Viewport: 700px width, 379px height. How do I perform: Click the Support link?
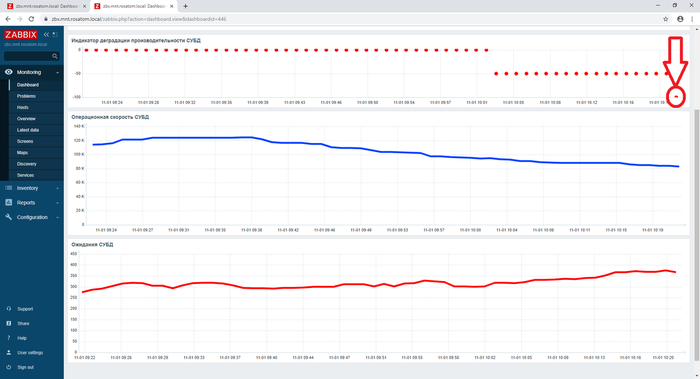pyautogui.click(x=25, y=309)
